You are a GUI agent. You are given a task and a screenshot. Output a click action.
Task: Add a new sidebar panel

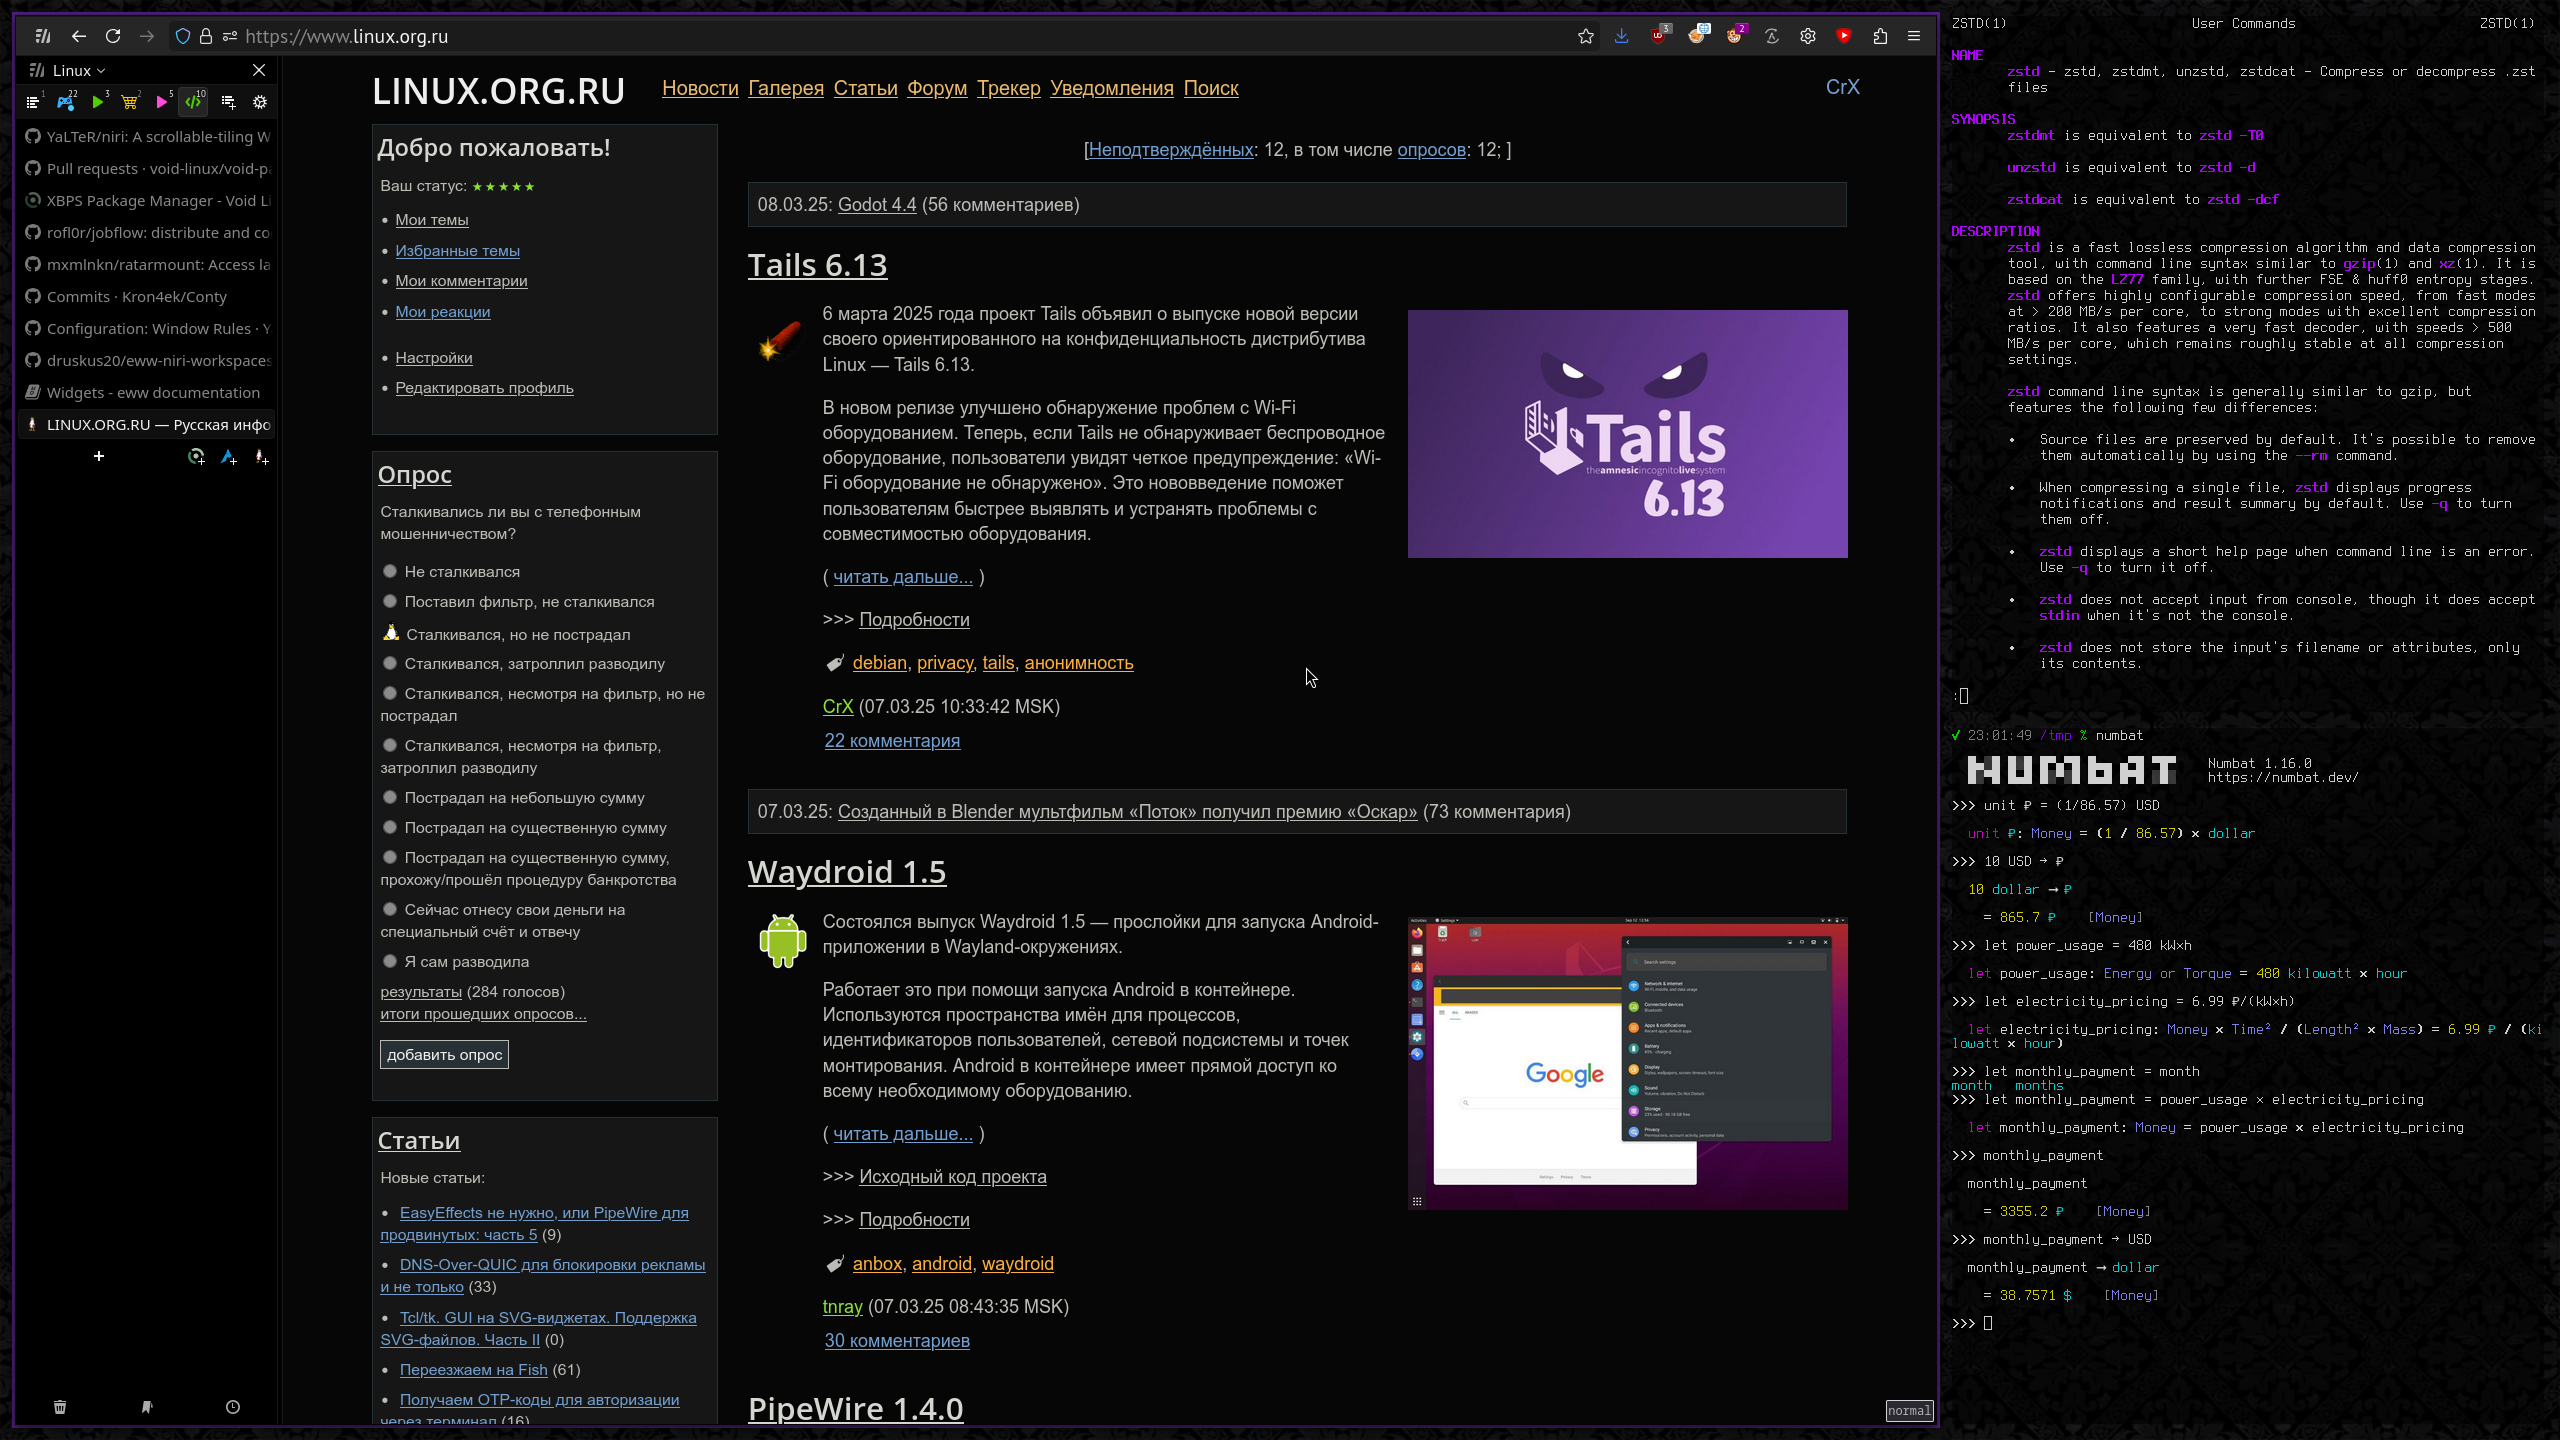pyautogui.click(x=228, y=102)
